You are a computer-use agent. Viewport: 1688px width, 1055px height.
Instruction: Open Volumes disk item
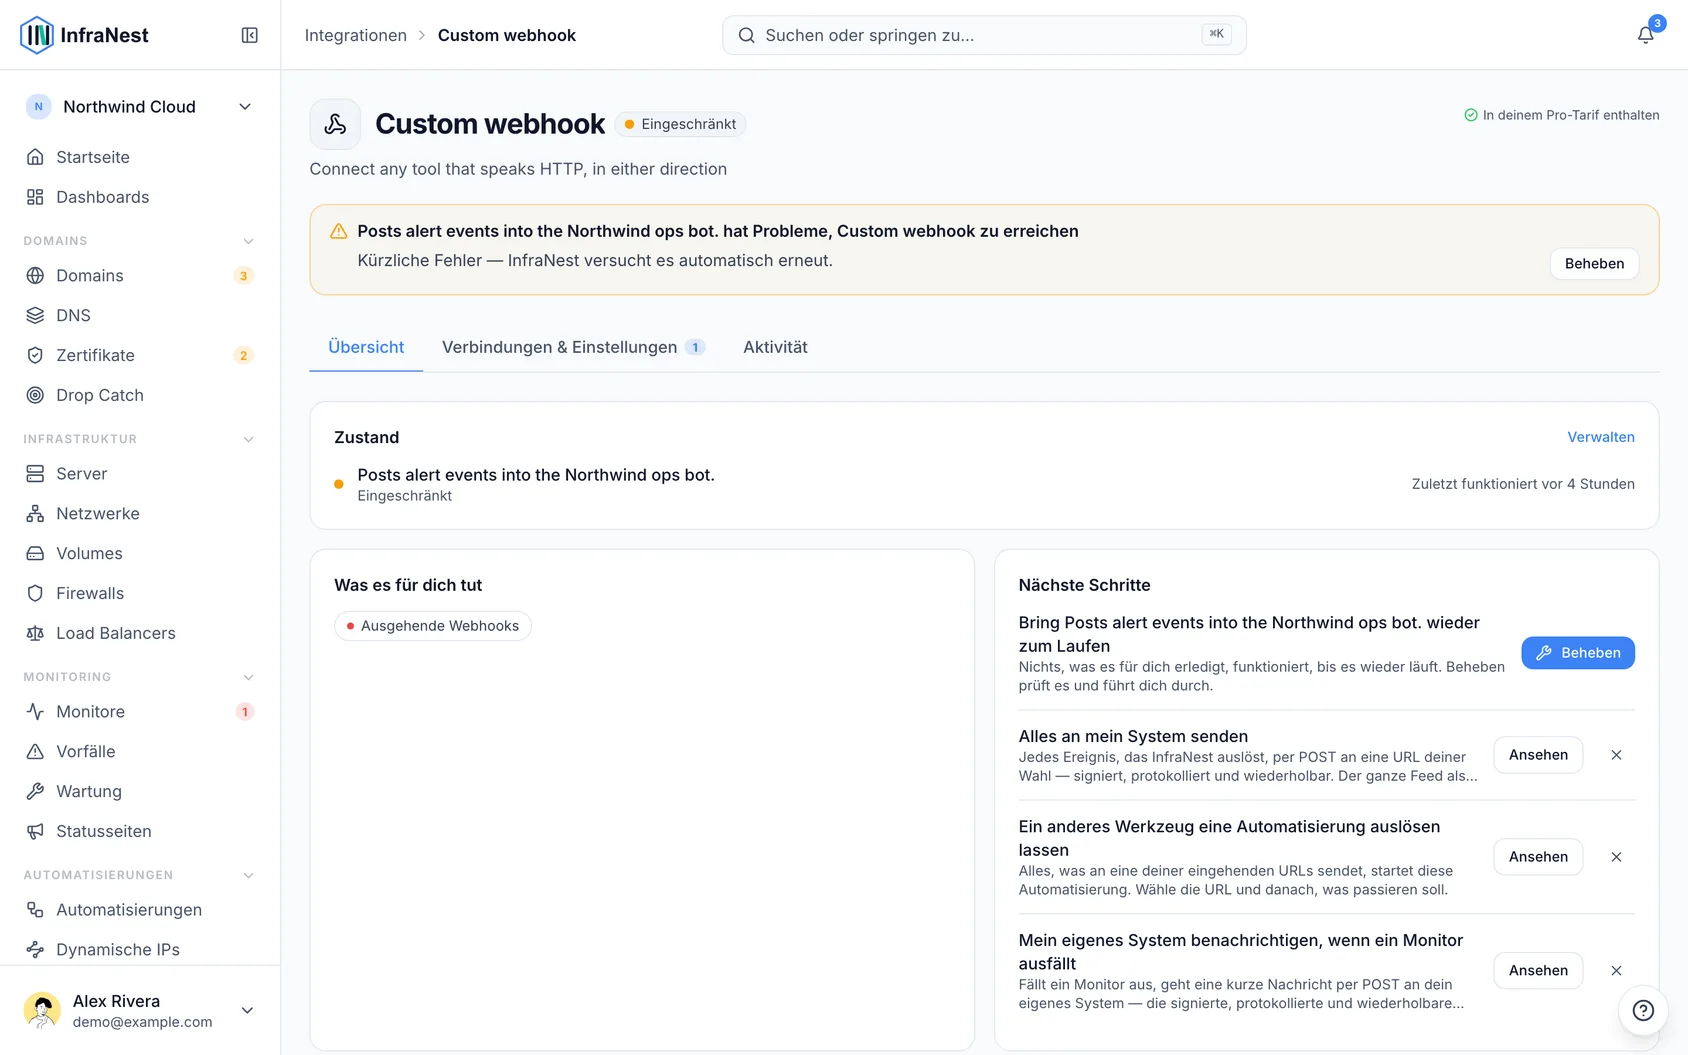[140, 553]
